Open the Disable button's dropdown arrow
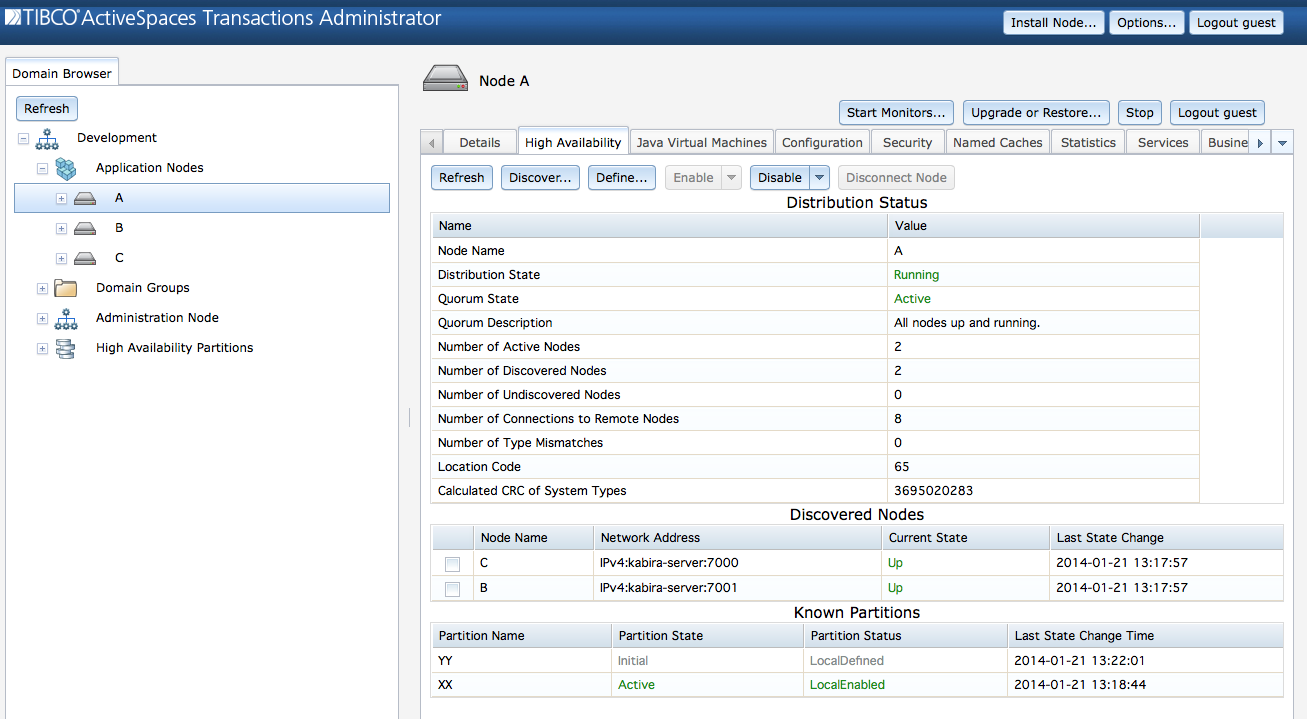The height and width of the screenshot is (719, 1307). (x=820, y=177)
